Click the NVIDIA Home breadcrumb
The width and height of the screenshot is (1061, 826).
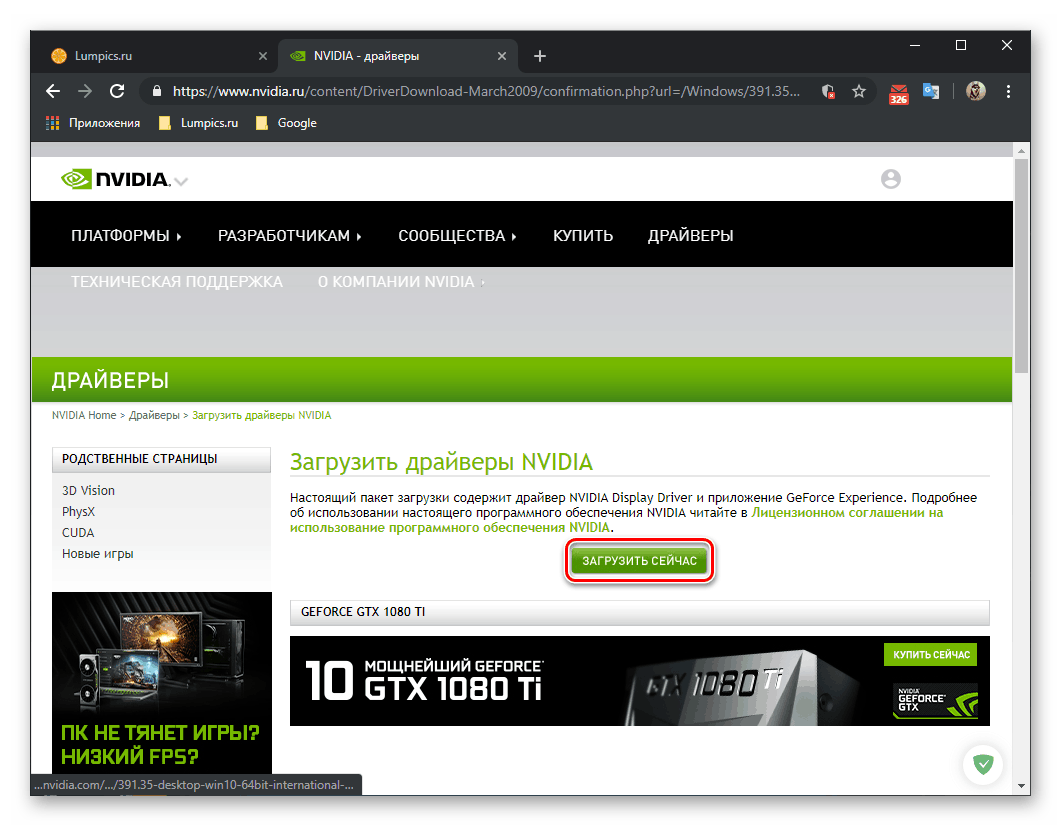point(84,415)
